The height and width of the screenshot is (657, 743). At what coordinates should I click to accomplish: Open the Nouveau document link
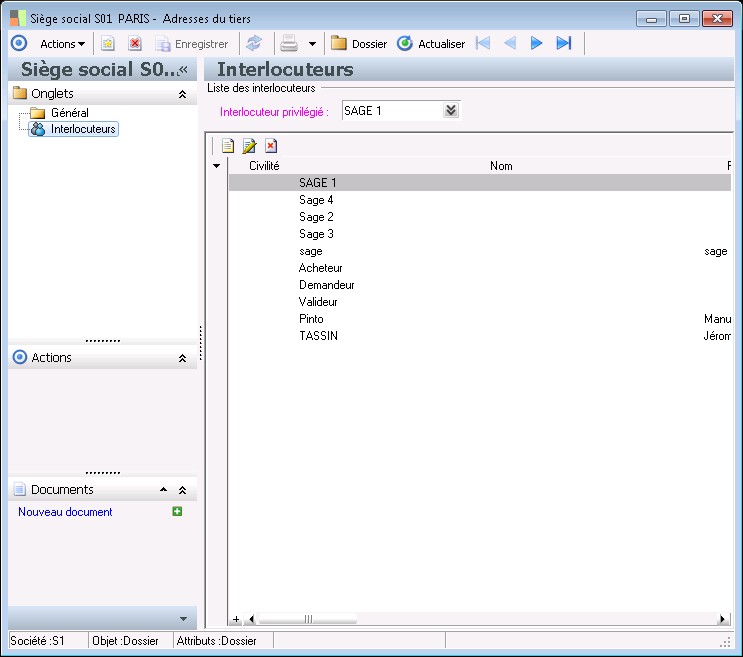[x=65, y=512]
